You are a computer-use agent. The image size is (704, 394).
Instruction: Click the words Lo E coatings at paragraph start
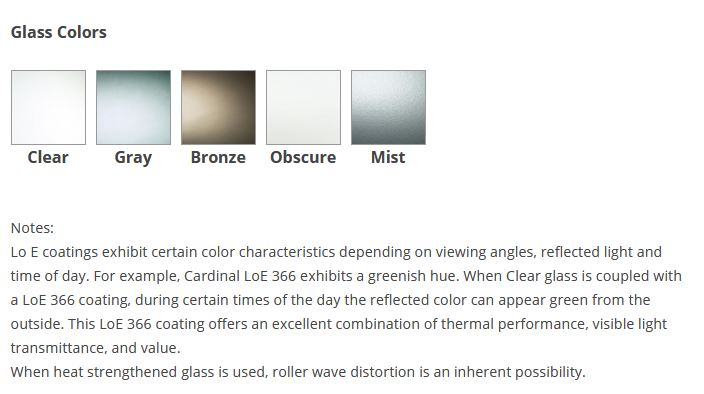[54, 252]
